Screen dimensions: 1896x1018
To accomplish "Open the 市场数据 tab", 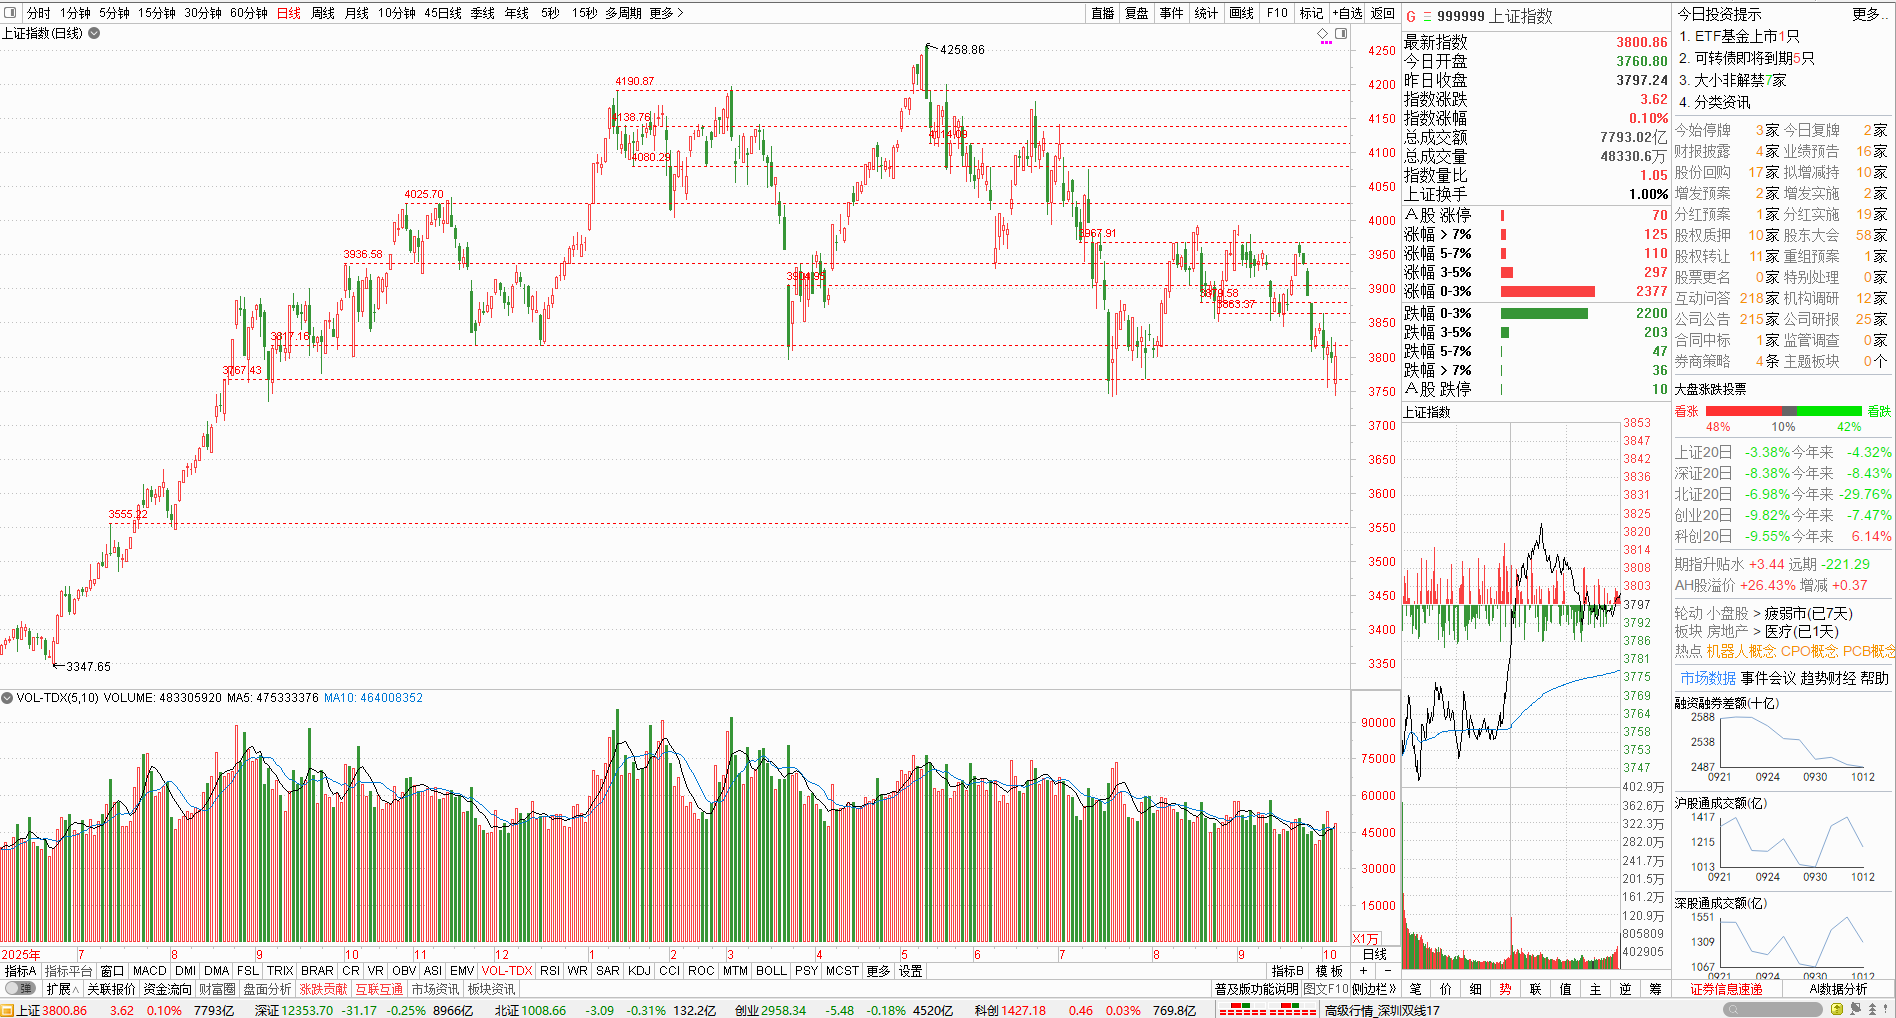I will pyautogui.click(x=1708, y=678).
